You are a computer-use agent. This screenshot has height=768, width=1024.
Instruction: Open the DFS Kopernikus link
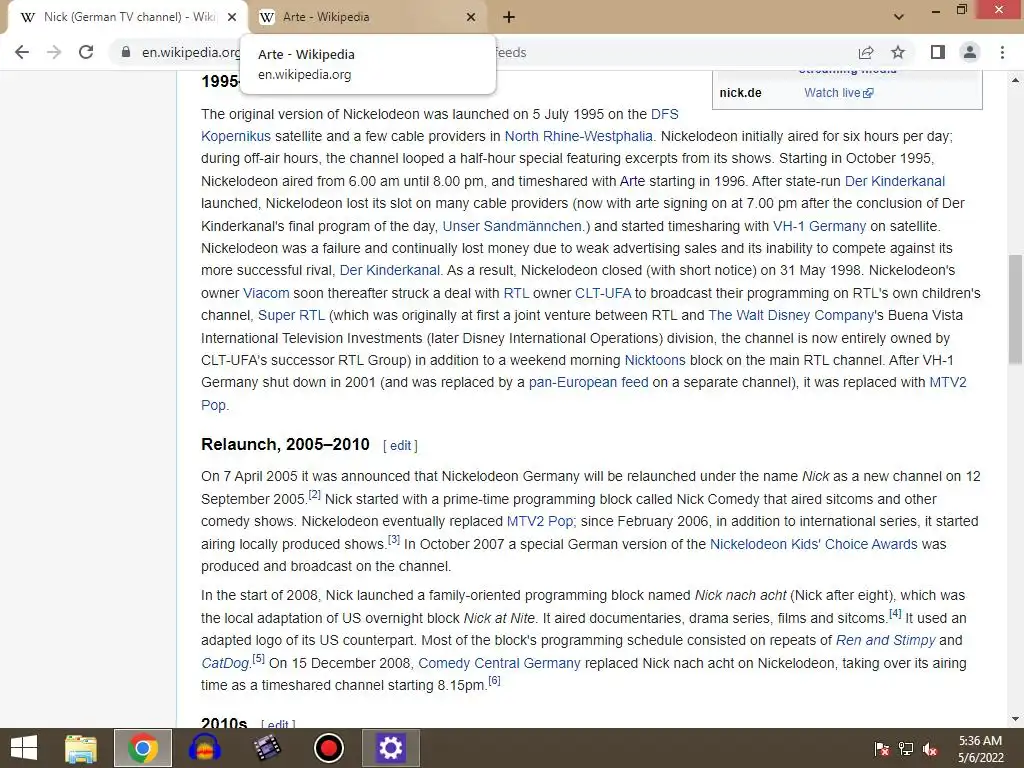(236, 136)
